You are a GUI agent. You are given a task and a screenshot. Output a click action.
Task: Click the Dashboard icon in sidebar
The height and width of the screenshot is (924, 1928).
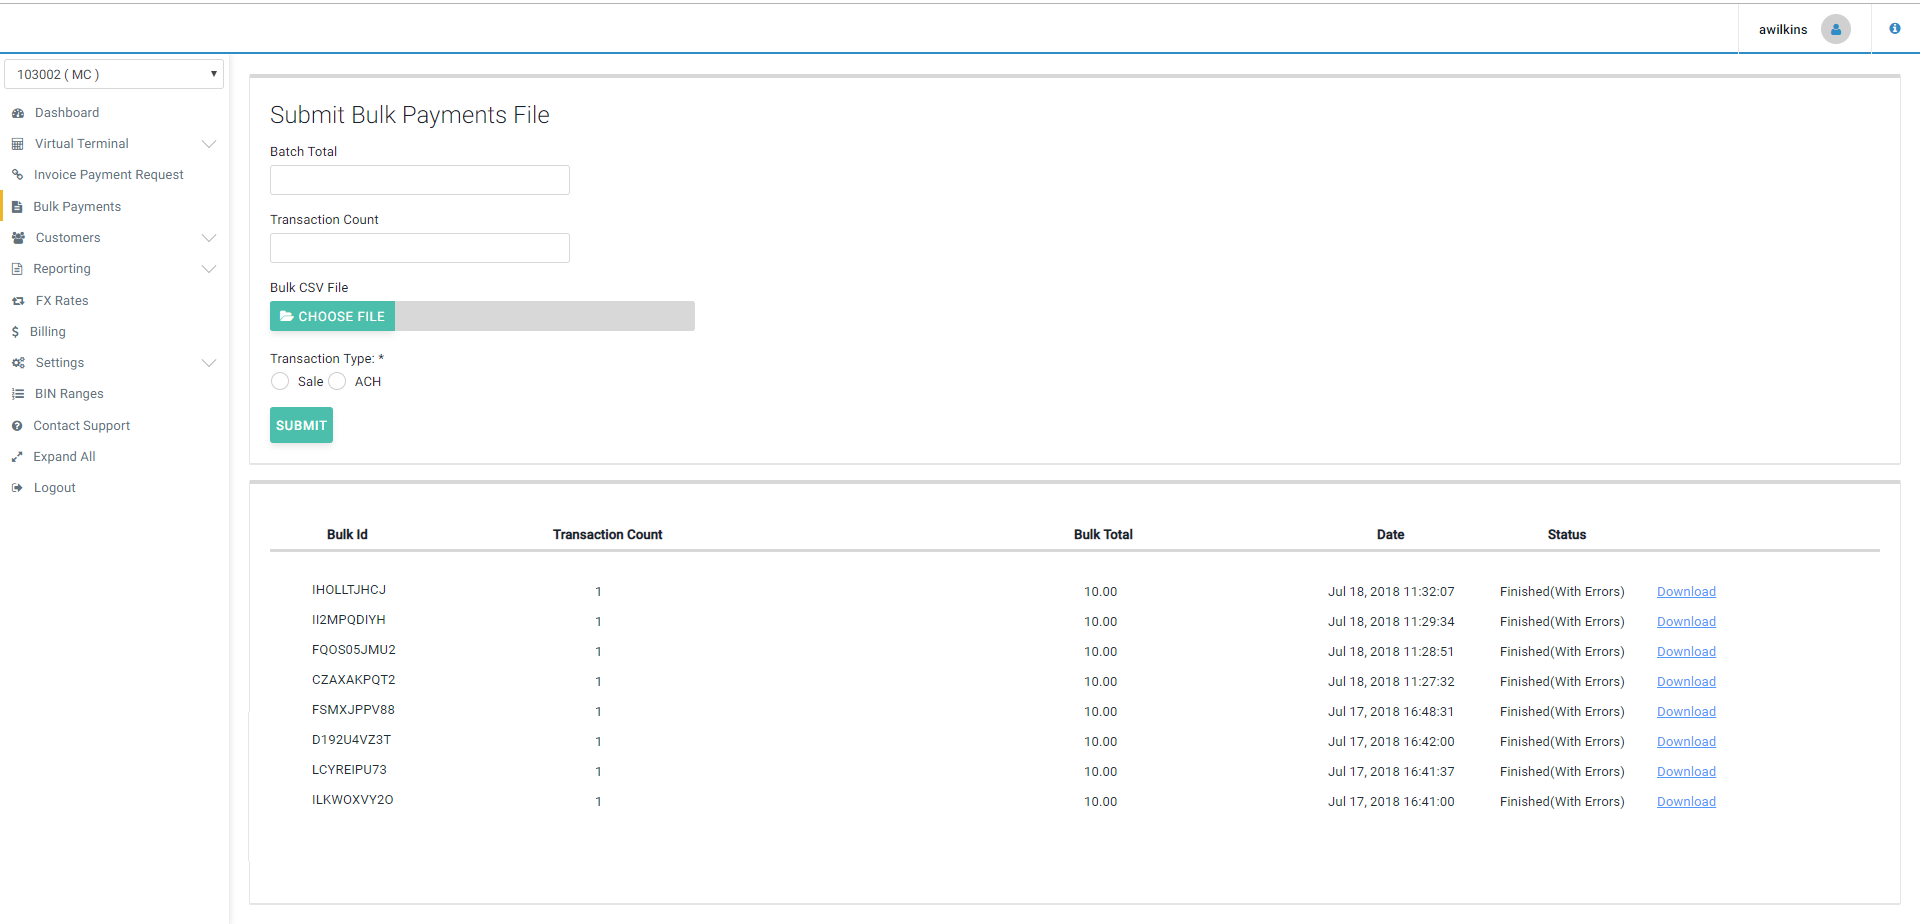18,113
